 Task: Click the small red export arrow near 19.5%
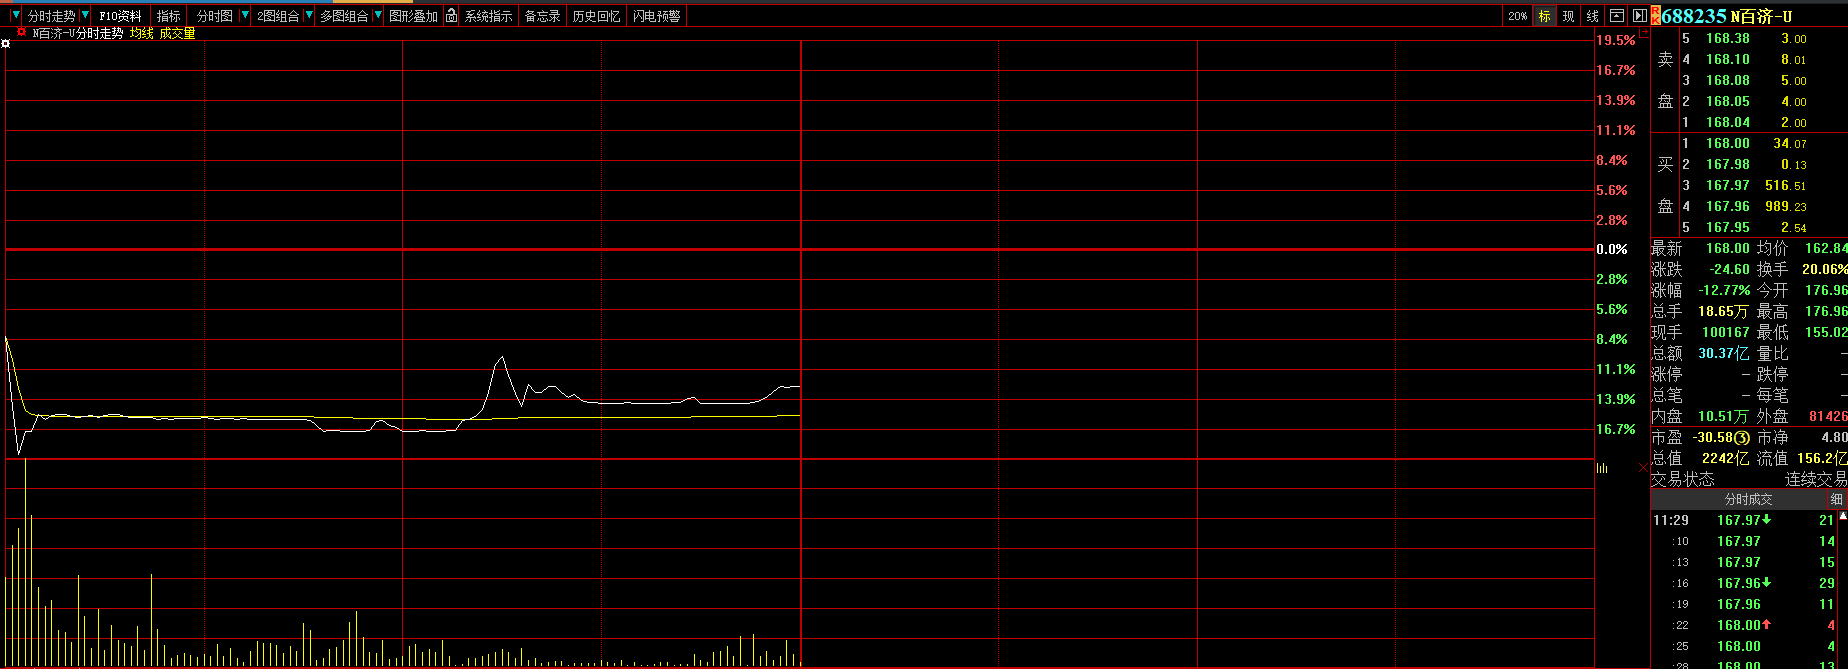pyautogui.click(x=1645, y=34)
